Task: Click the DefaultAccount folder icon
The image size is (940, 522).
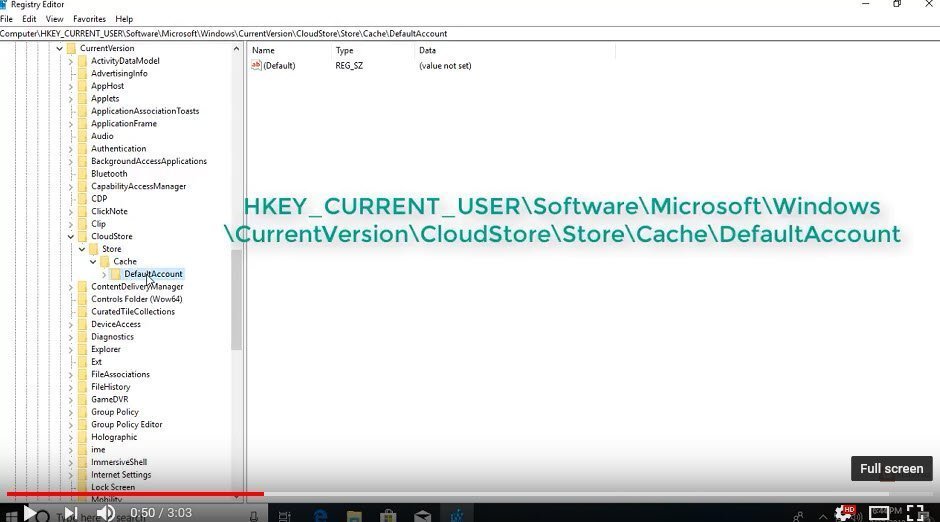Action: pyautogui.click(x=116, y=274)
